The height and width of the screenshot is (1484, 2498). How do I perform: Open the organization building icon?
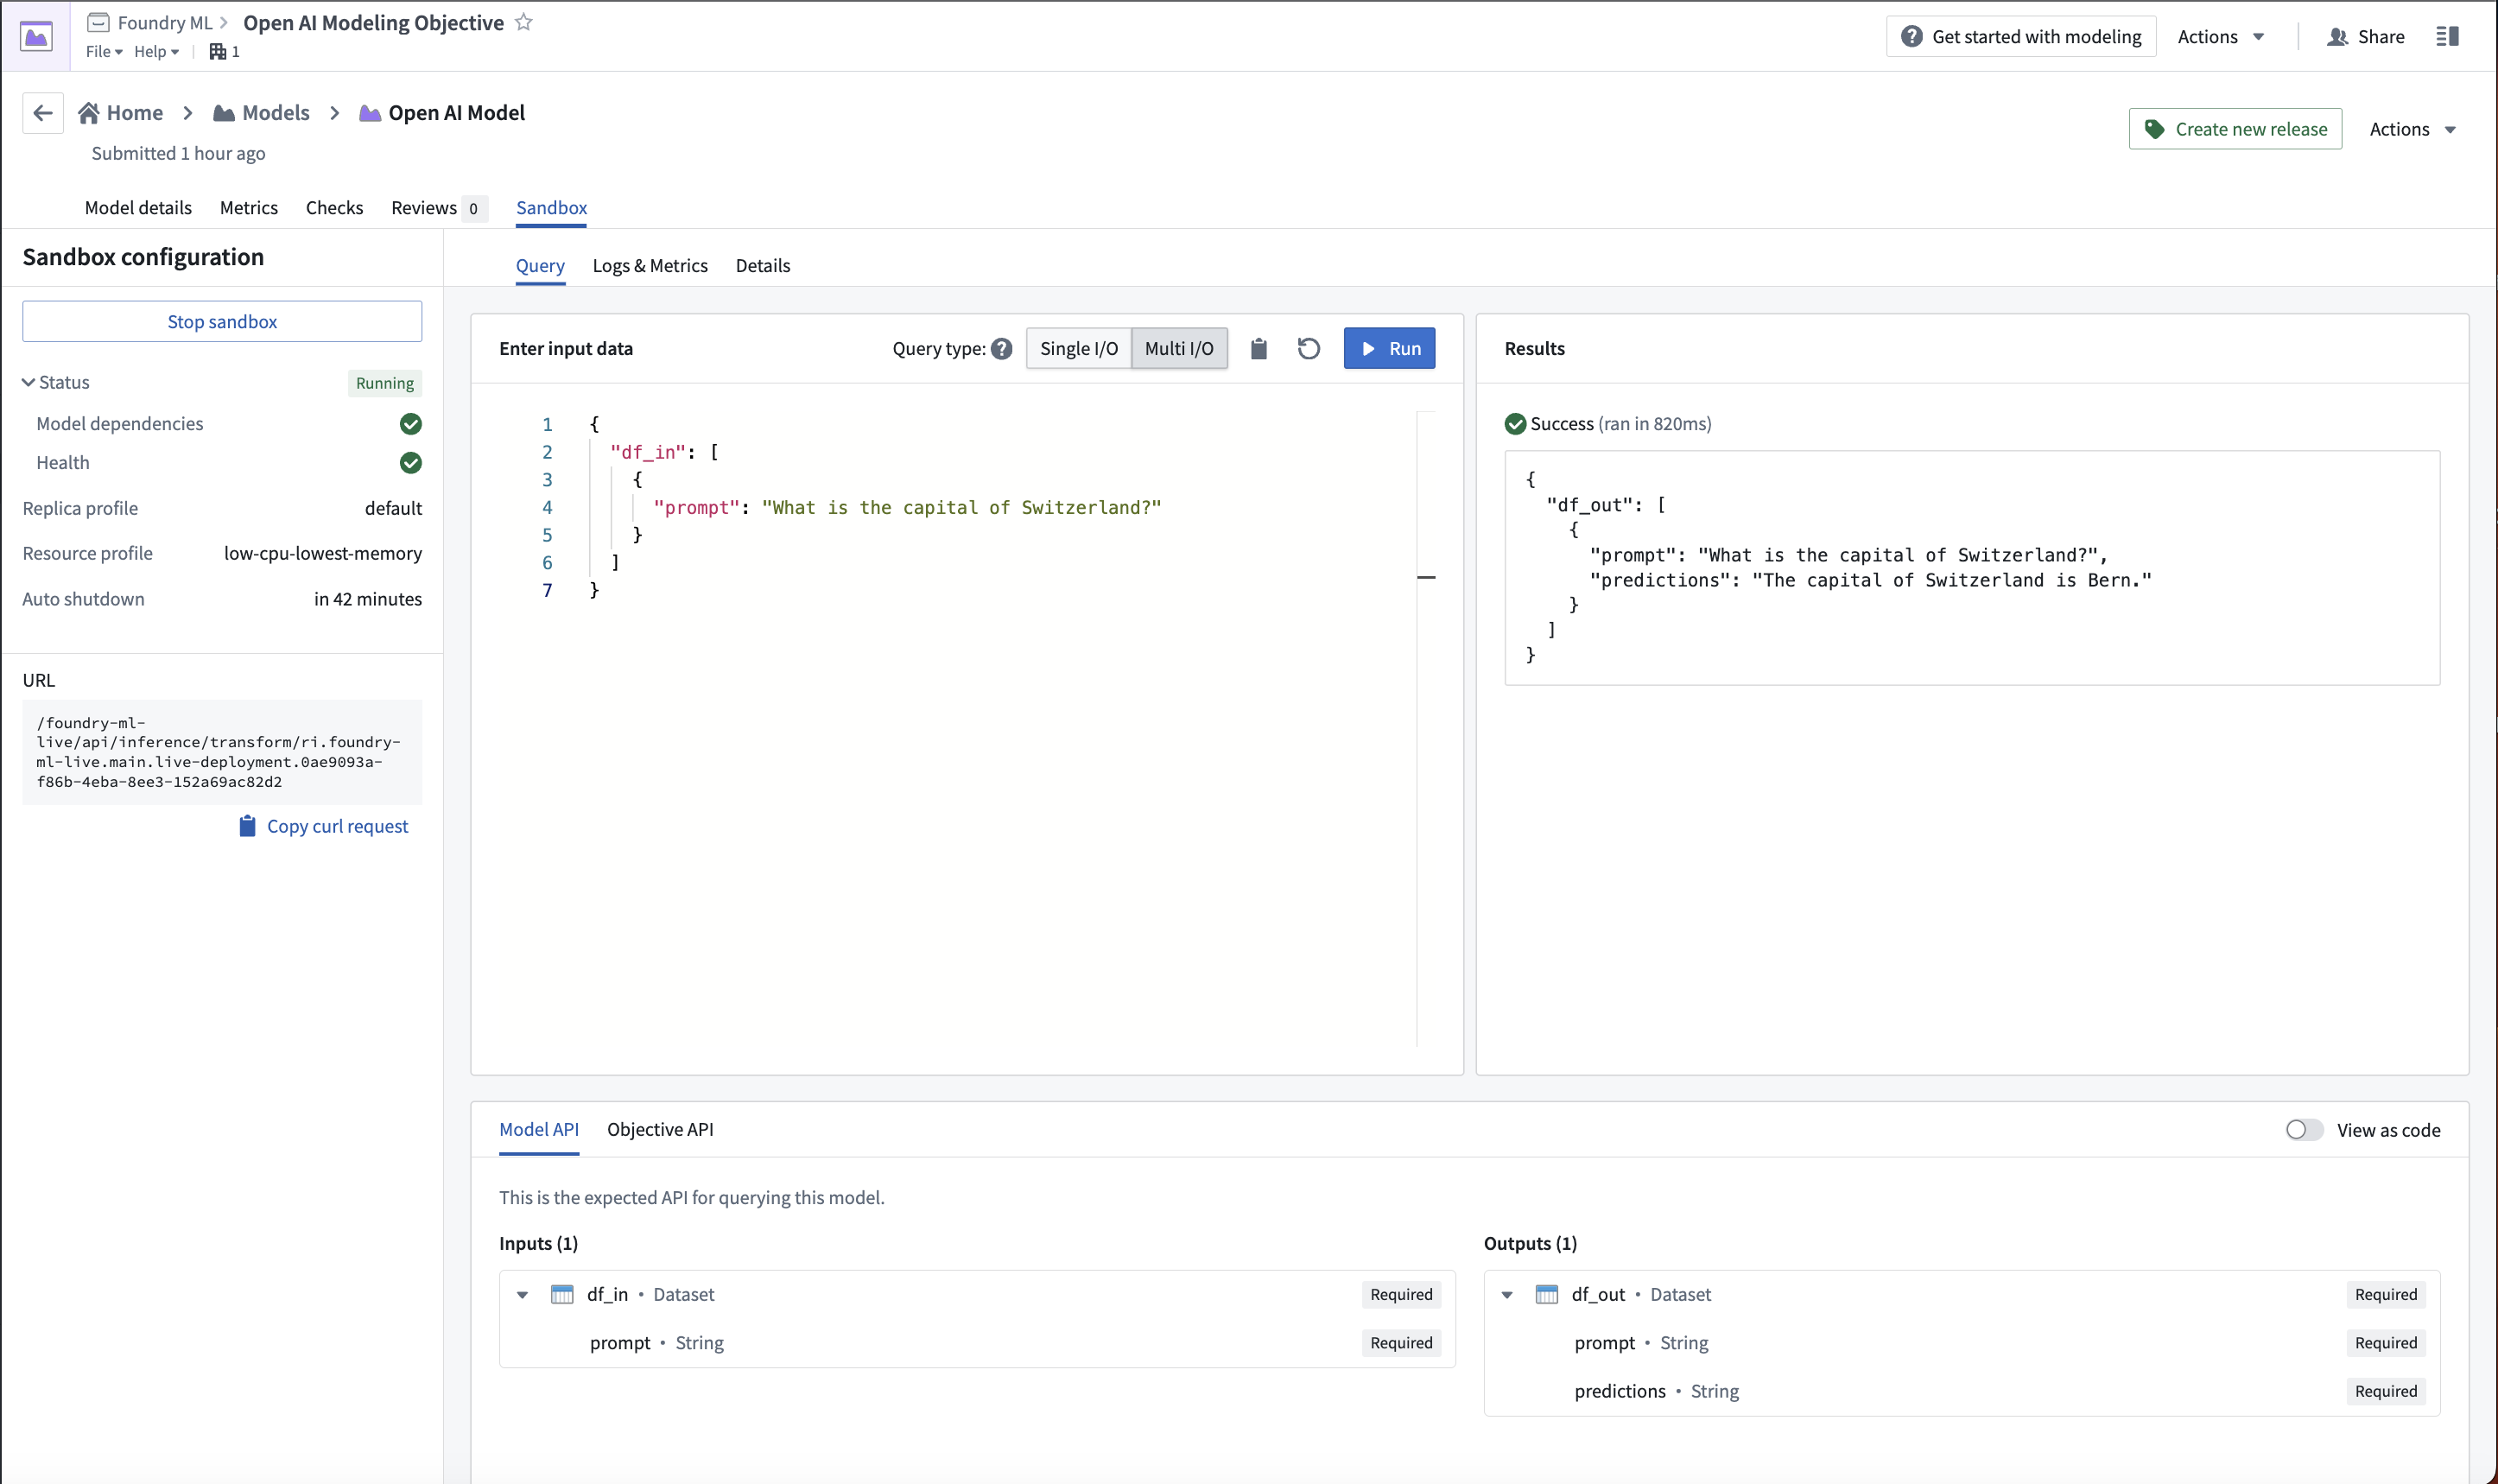click(x=217, y=52)
